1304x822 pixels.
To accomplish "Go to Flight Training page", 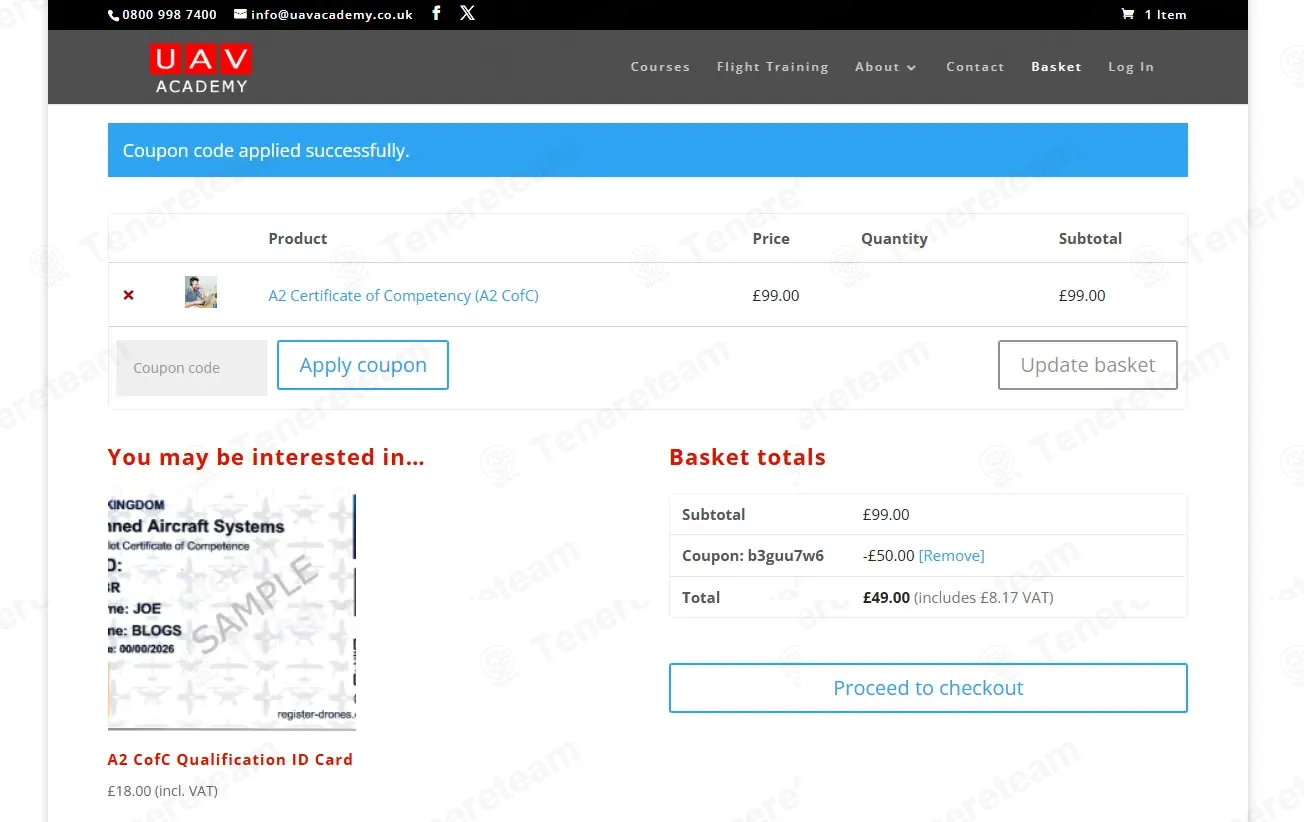I will (772, 67).
